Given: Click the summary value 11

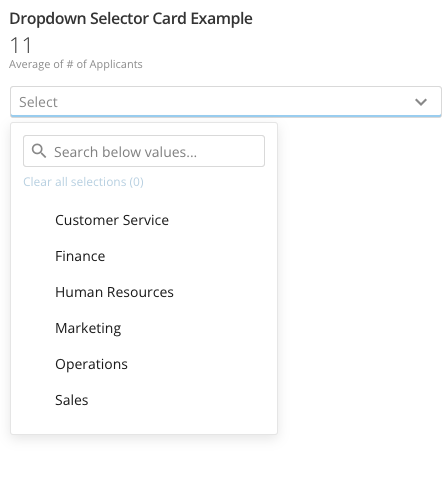Looking at the screenshot, I should pos(21,45).
